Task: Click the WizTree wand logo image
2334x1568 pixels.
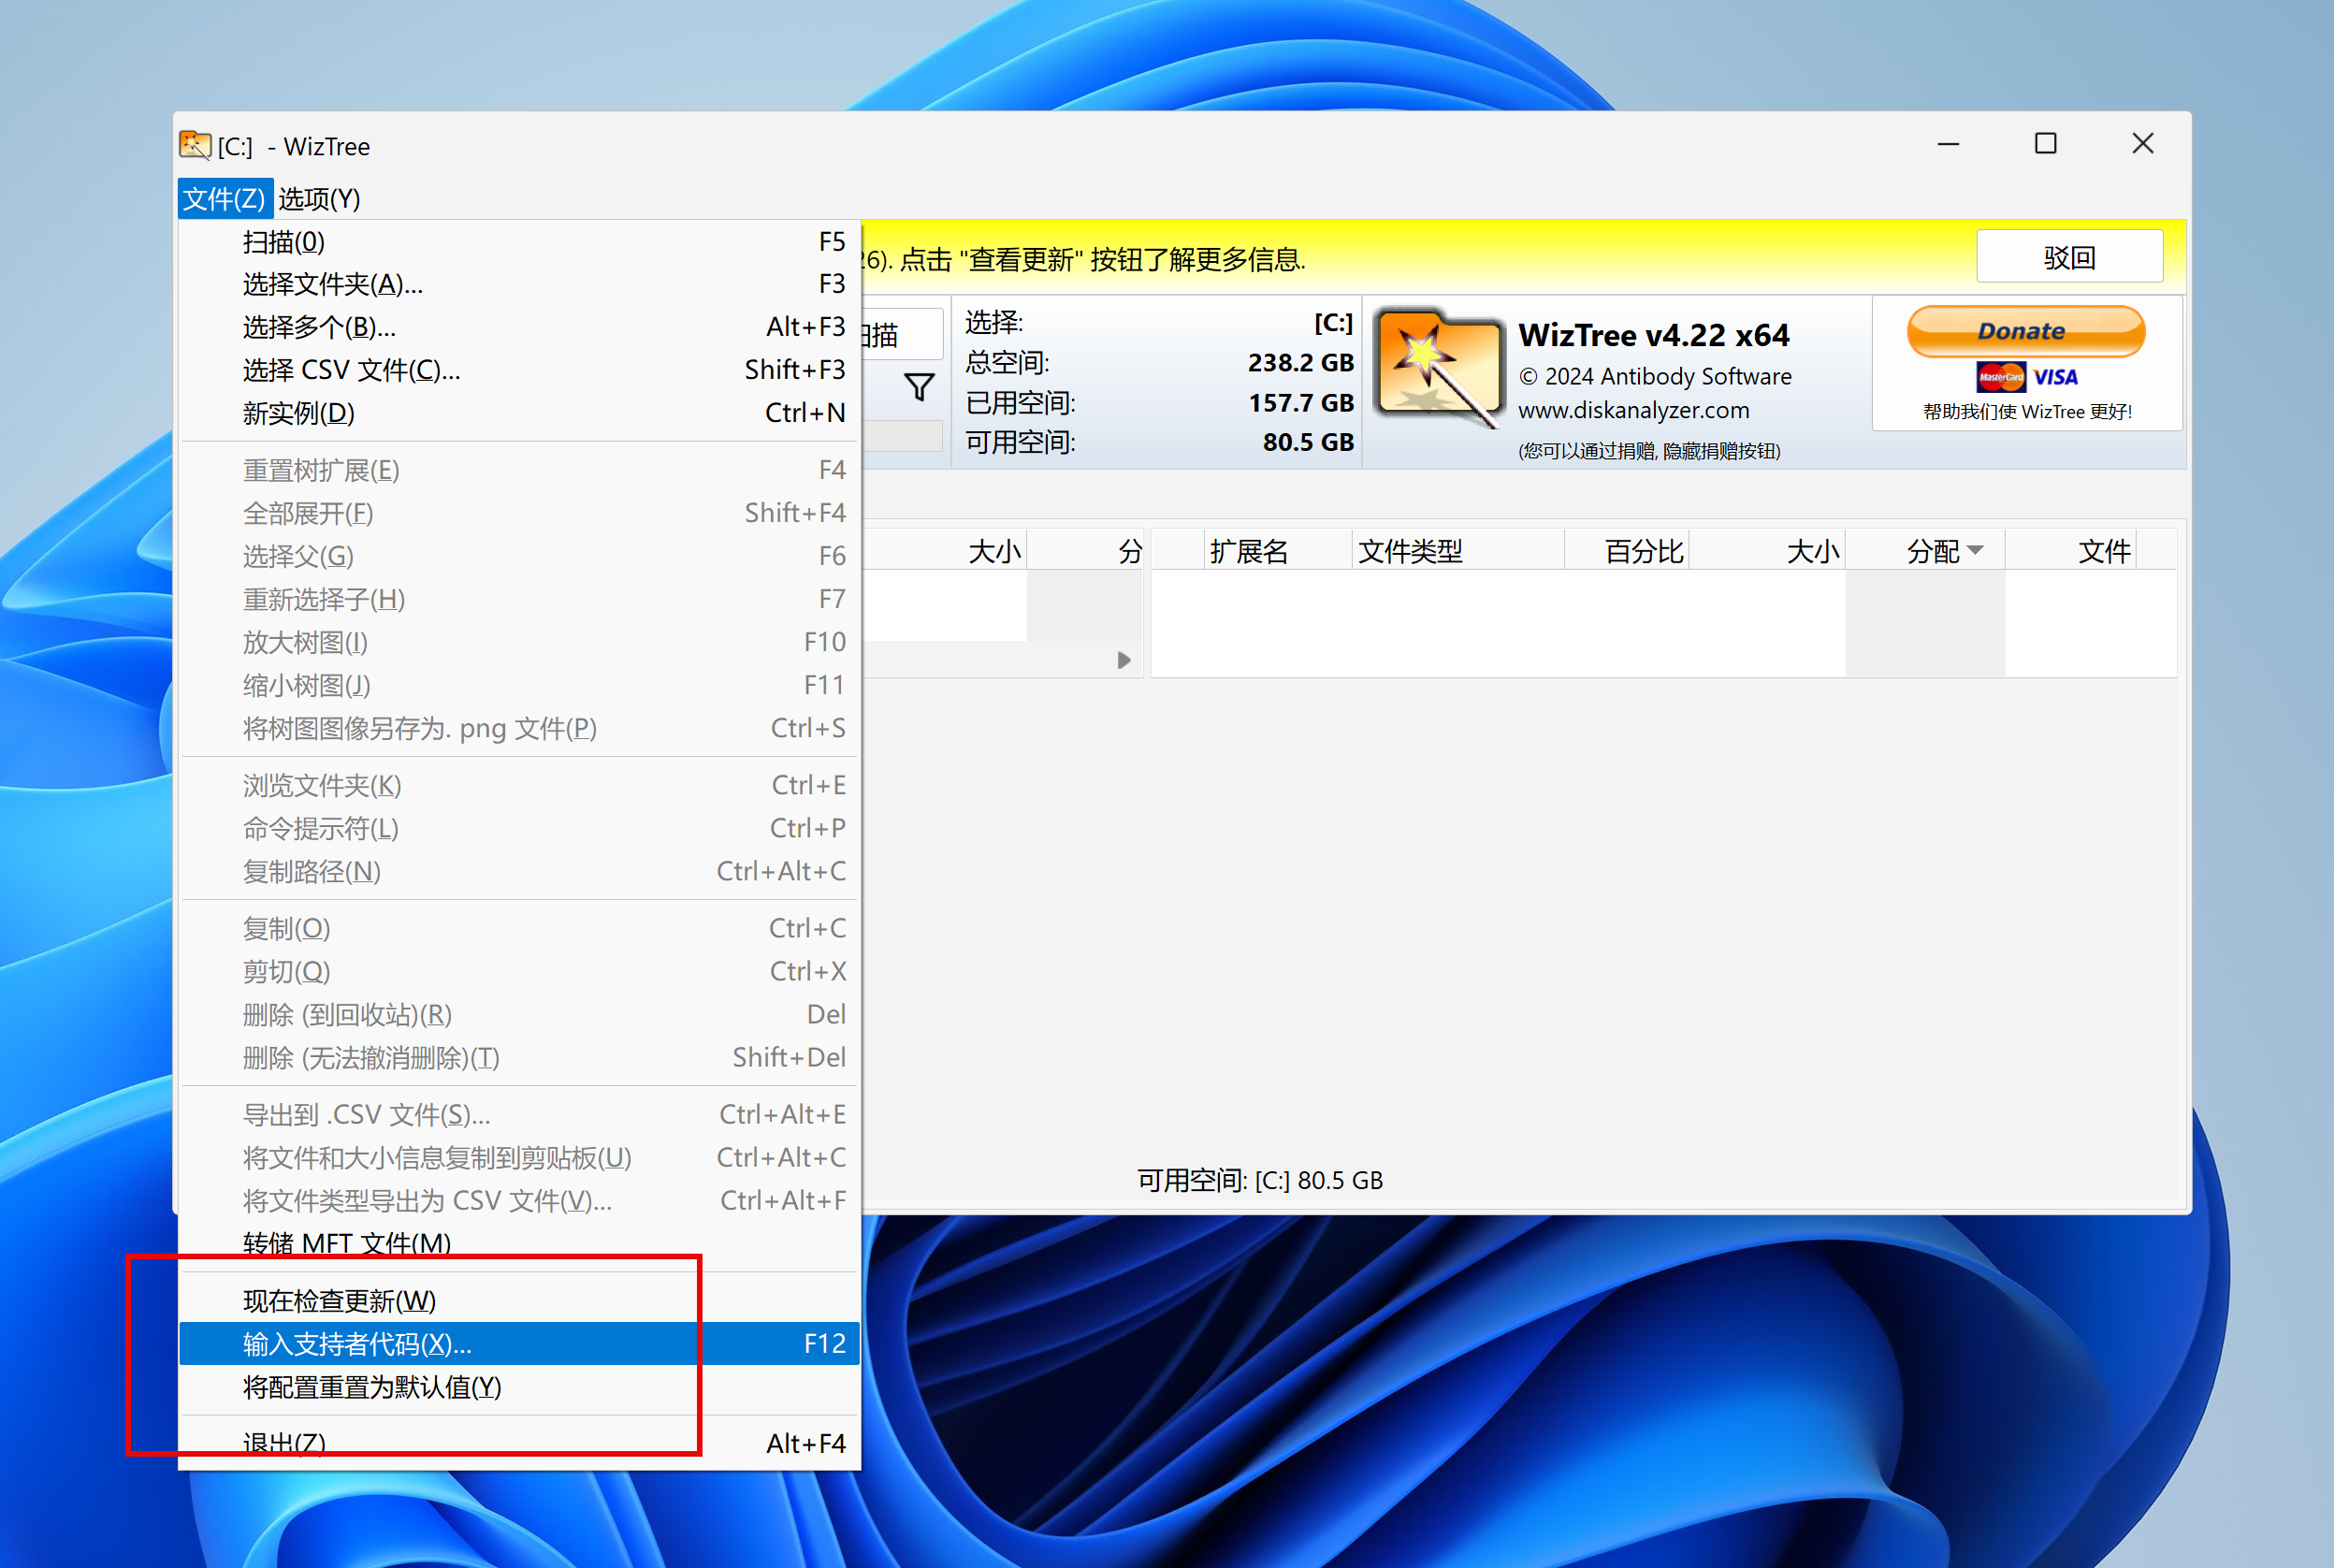Action: pyautogui.click(x=1438, y=367)
